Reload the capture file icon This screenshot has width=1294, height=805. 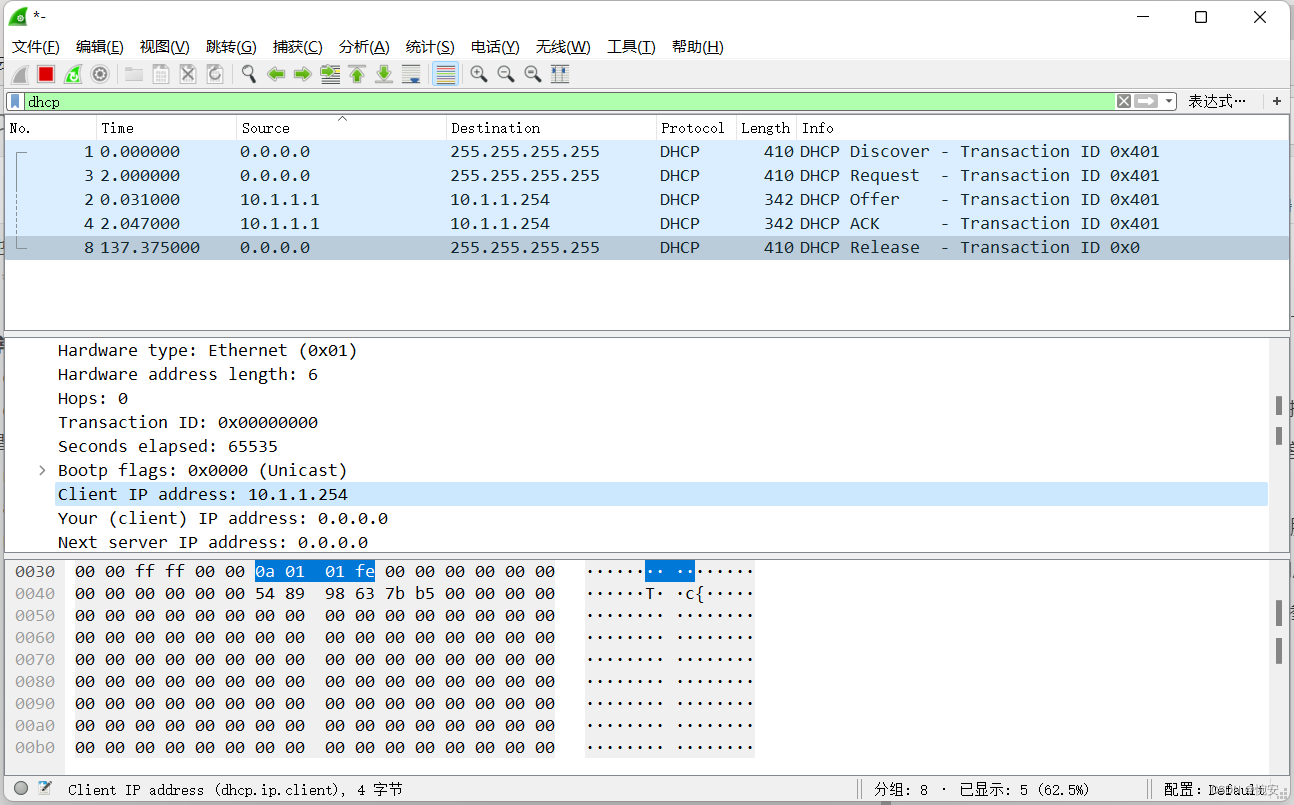214,74
